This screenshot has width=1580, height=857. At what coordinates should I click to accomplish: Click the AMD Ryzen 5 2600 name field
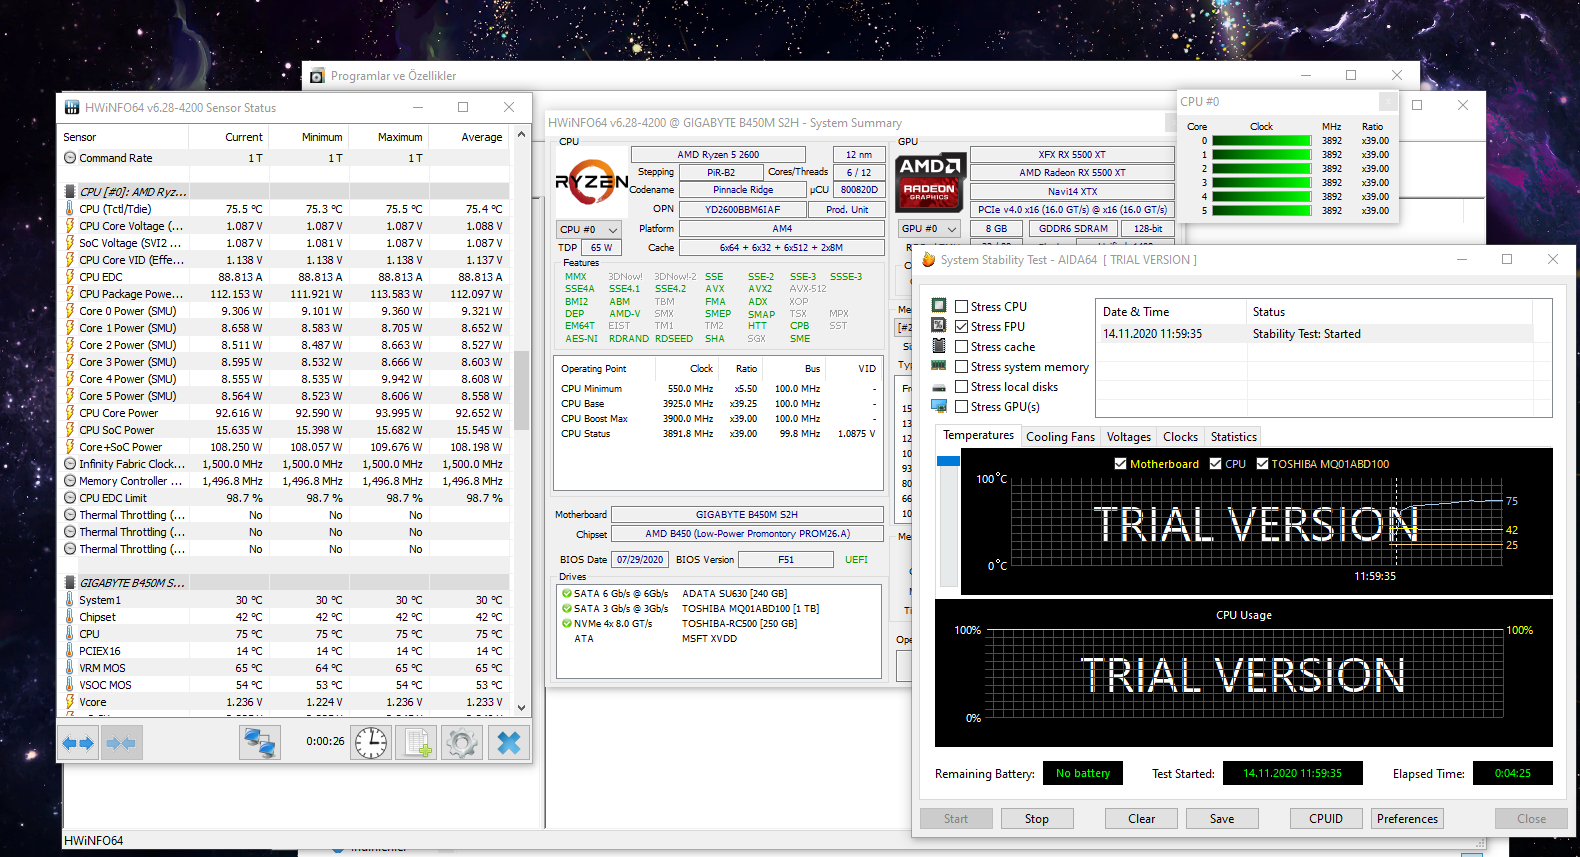pos(718,155)
